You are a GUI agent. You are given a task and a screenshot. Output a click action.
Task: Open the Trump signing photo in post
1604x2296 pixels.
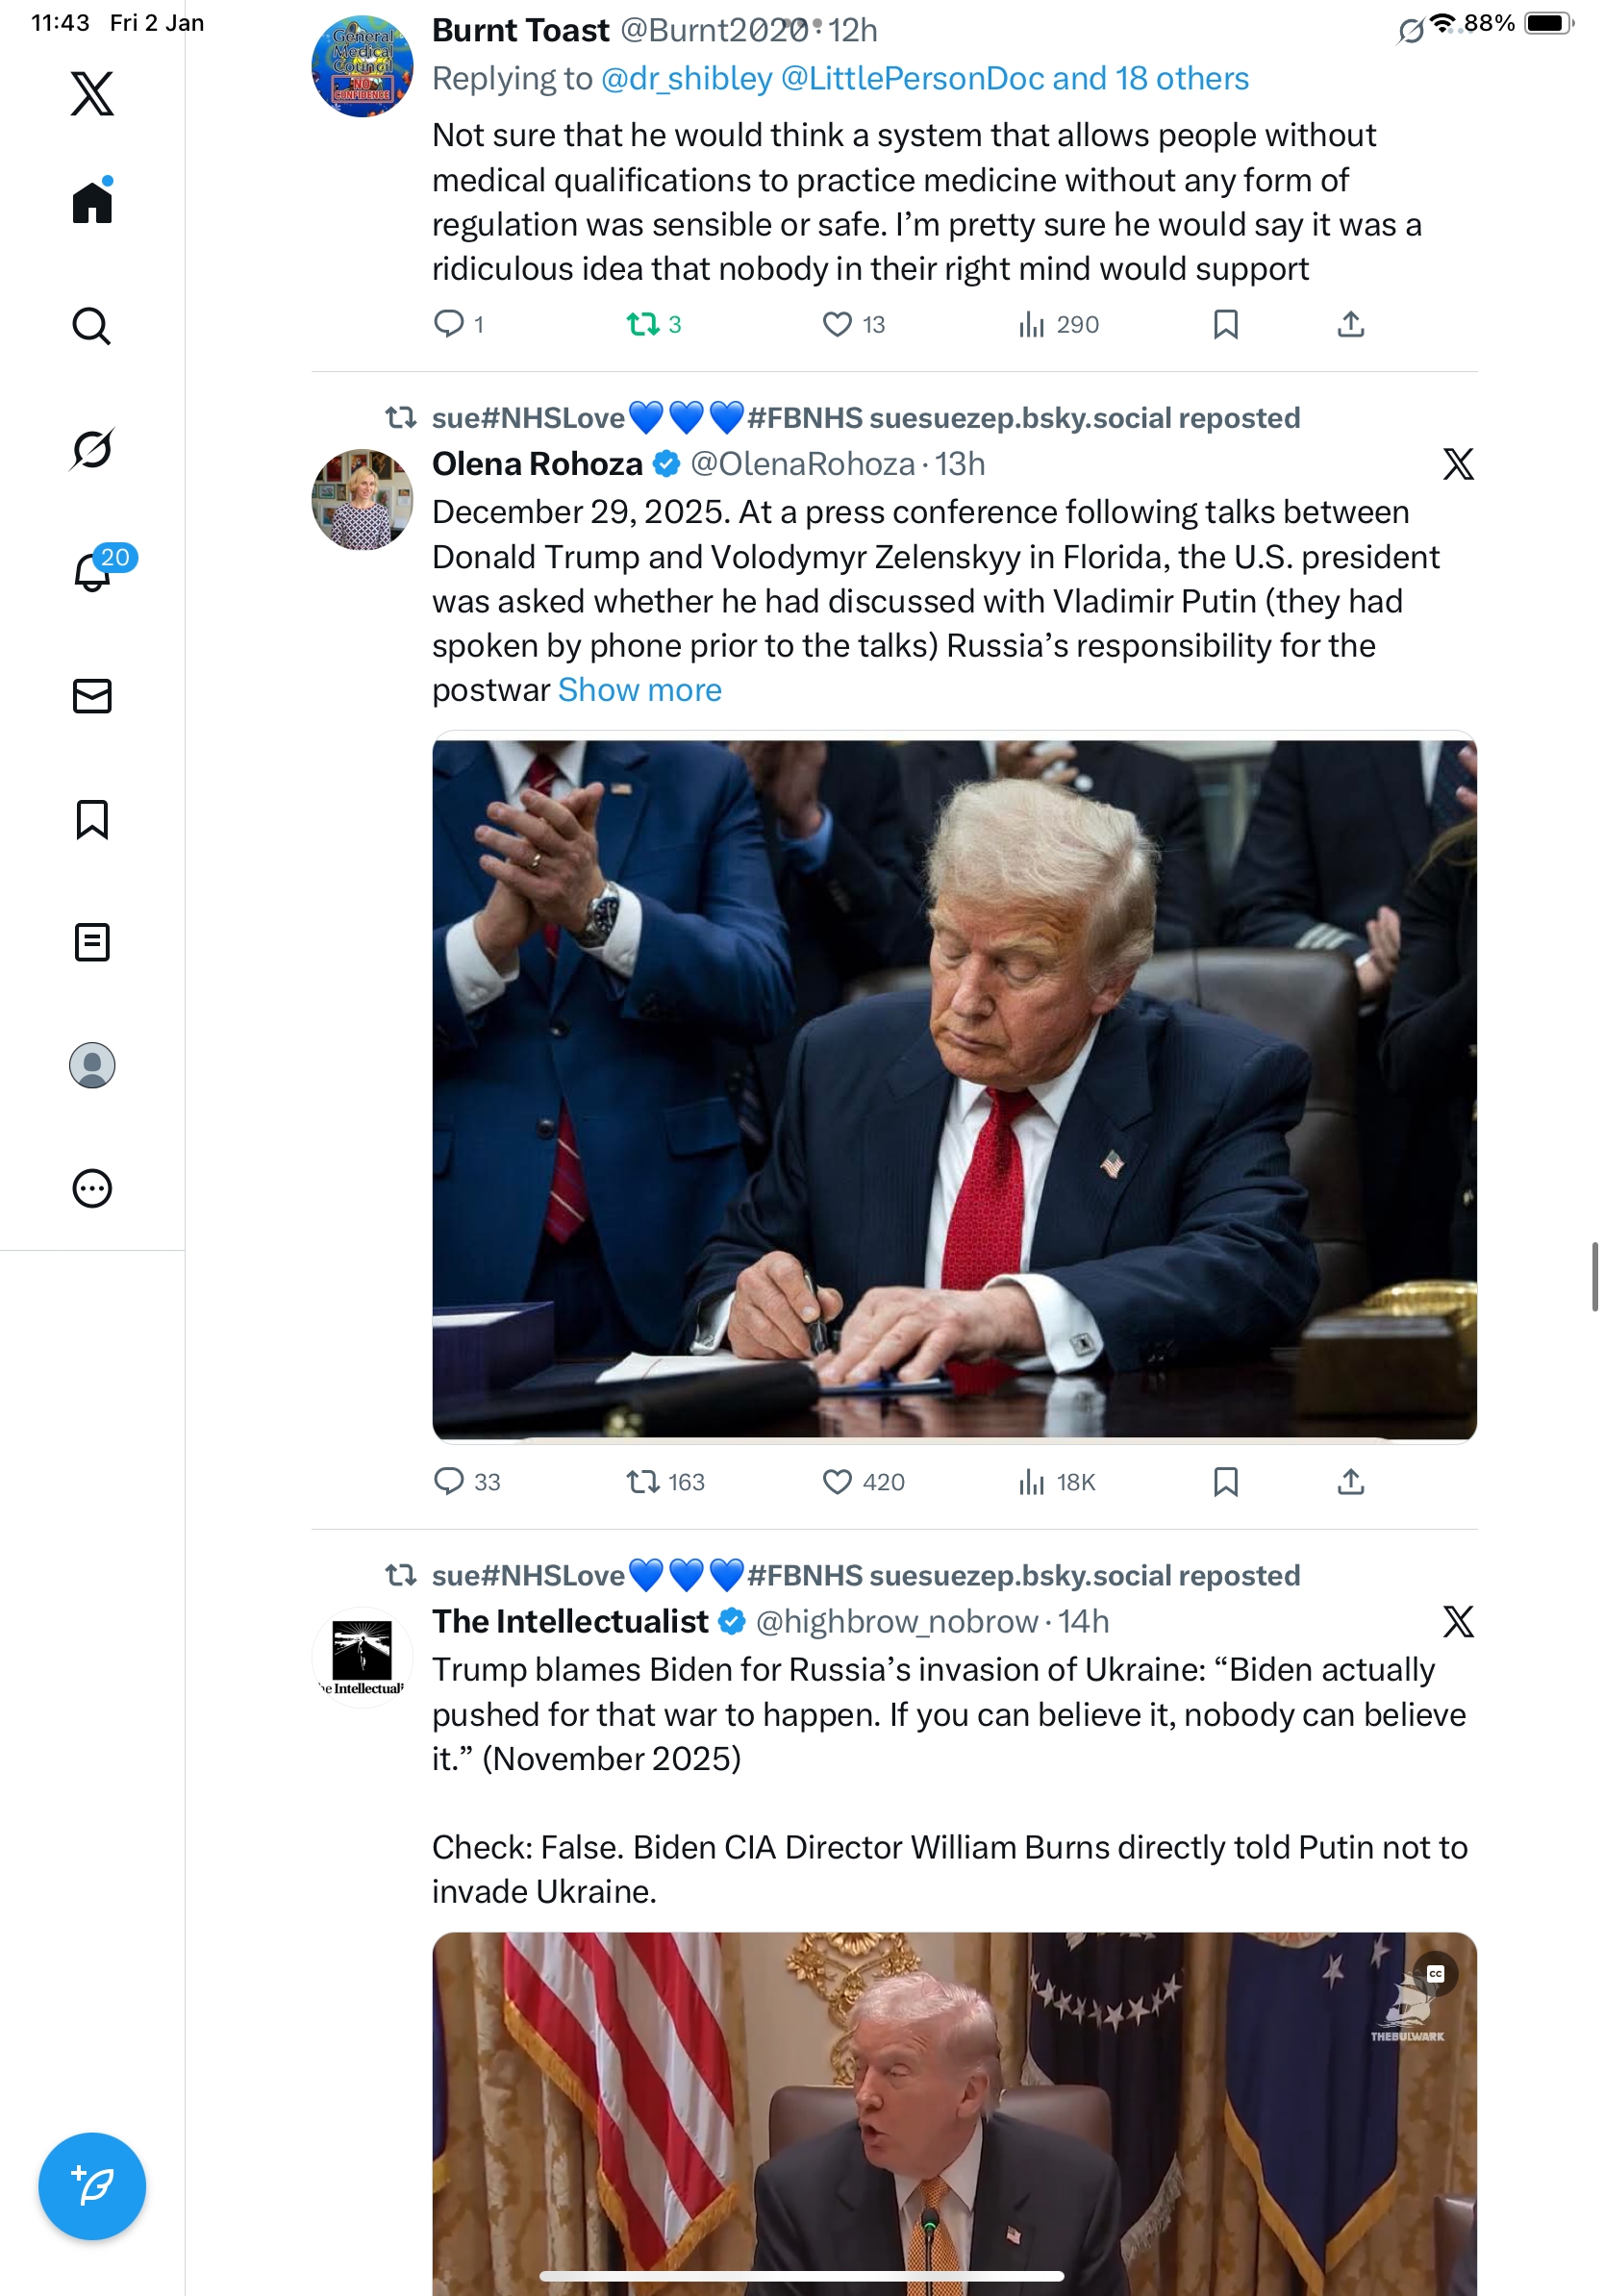(x=954, y=1088)
